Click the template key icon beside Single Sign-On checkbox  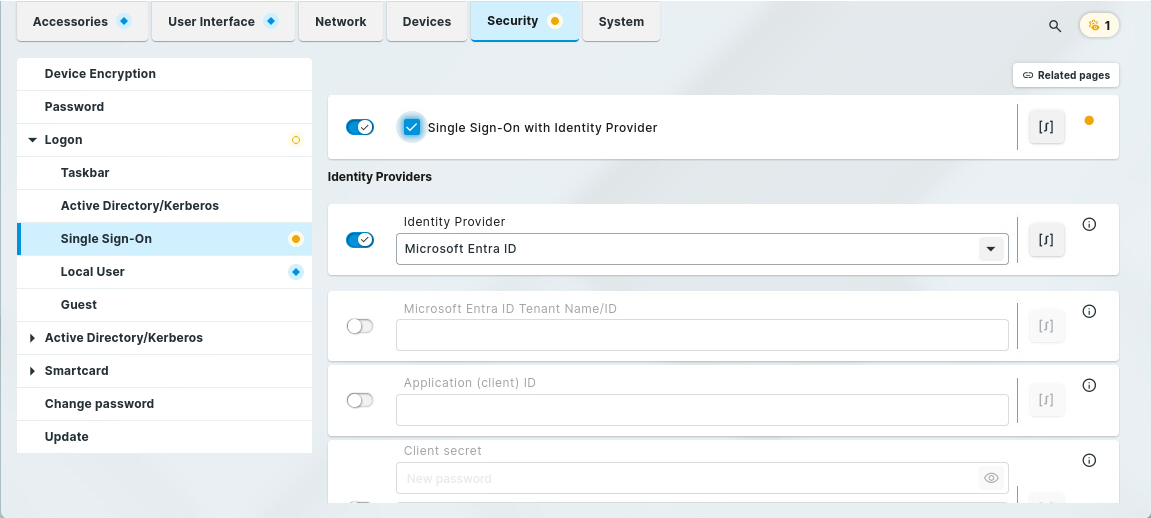point(1046,127)
